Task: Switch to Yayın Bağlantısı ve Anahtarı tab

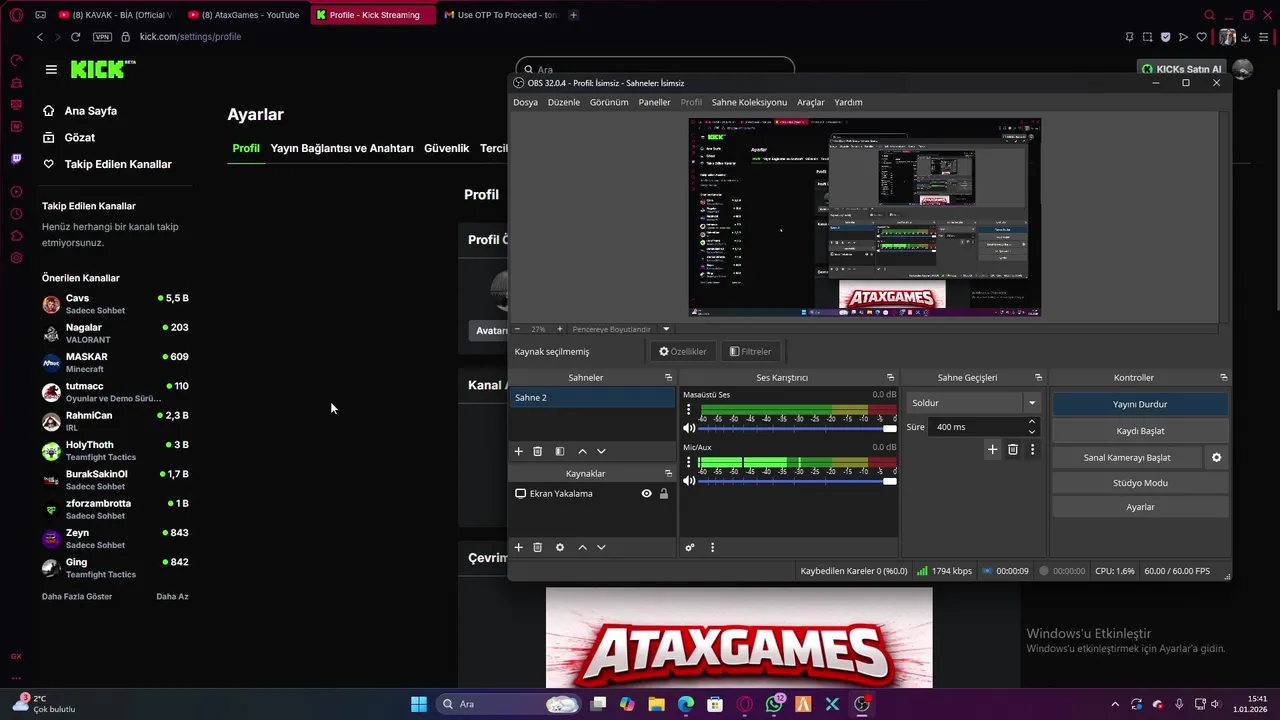Action: (x=342, y=148)
